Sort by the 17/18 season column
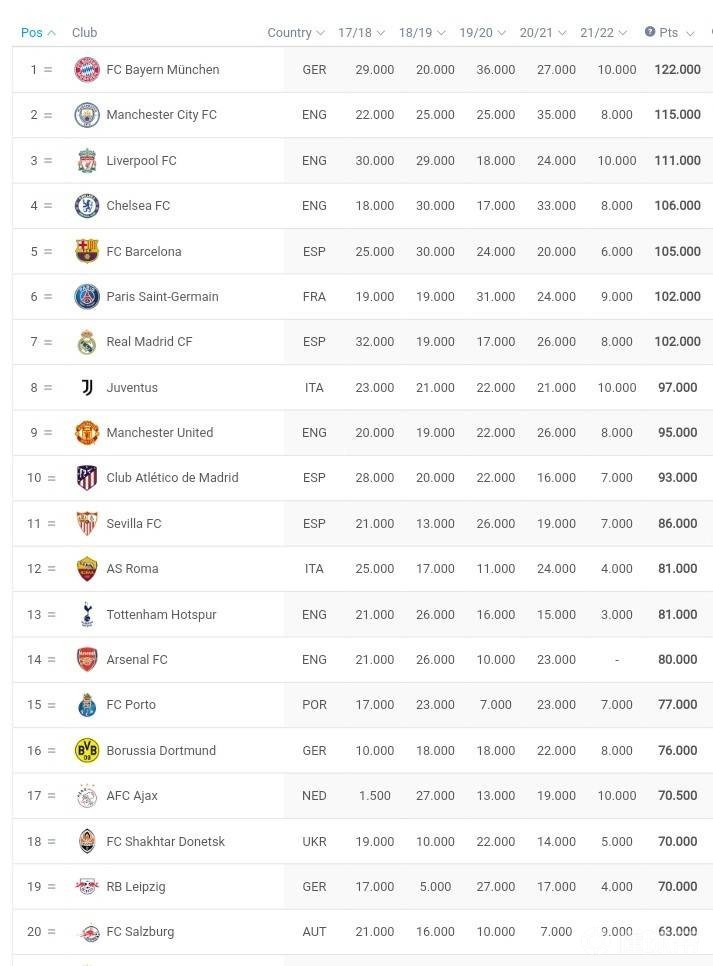This screenshot has width=713, height=966. tap(361, 32)
